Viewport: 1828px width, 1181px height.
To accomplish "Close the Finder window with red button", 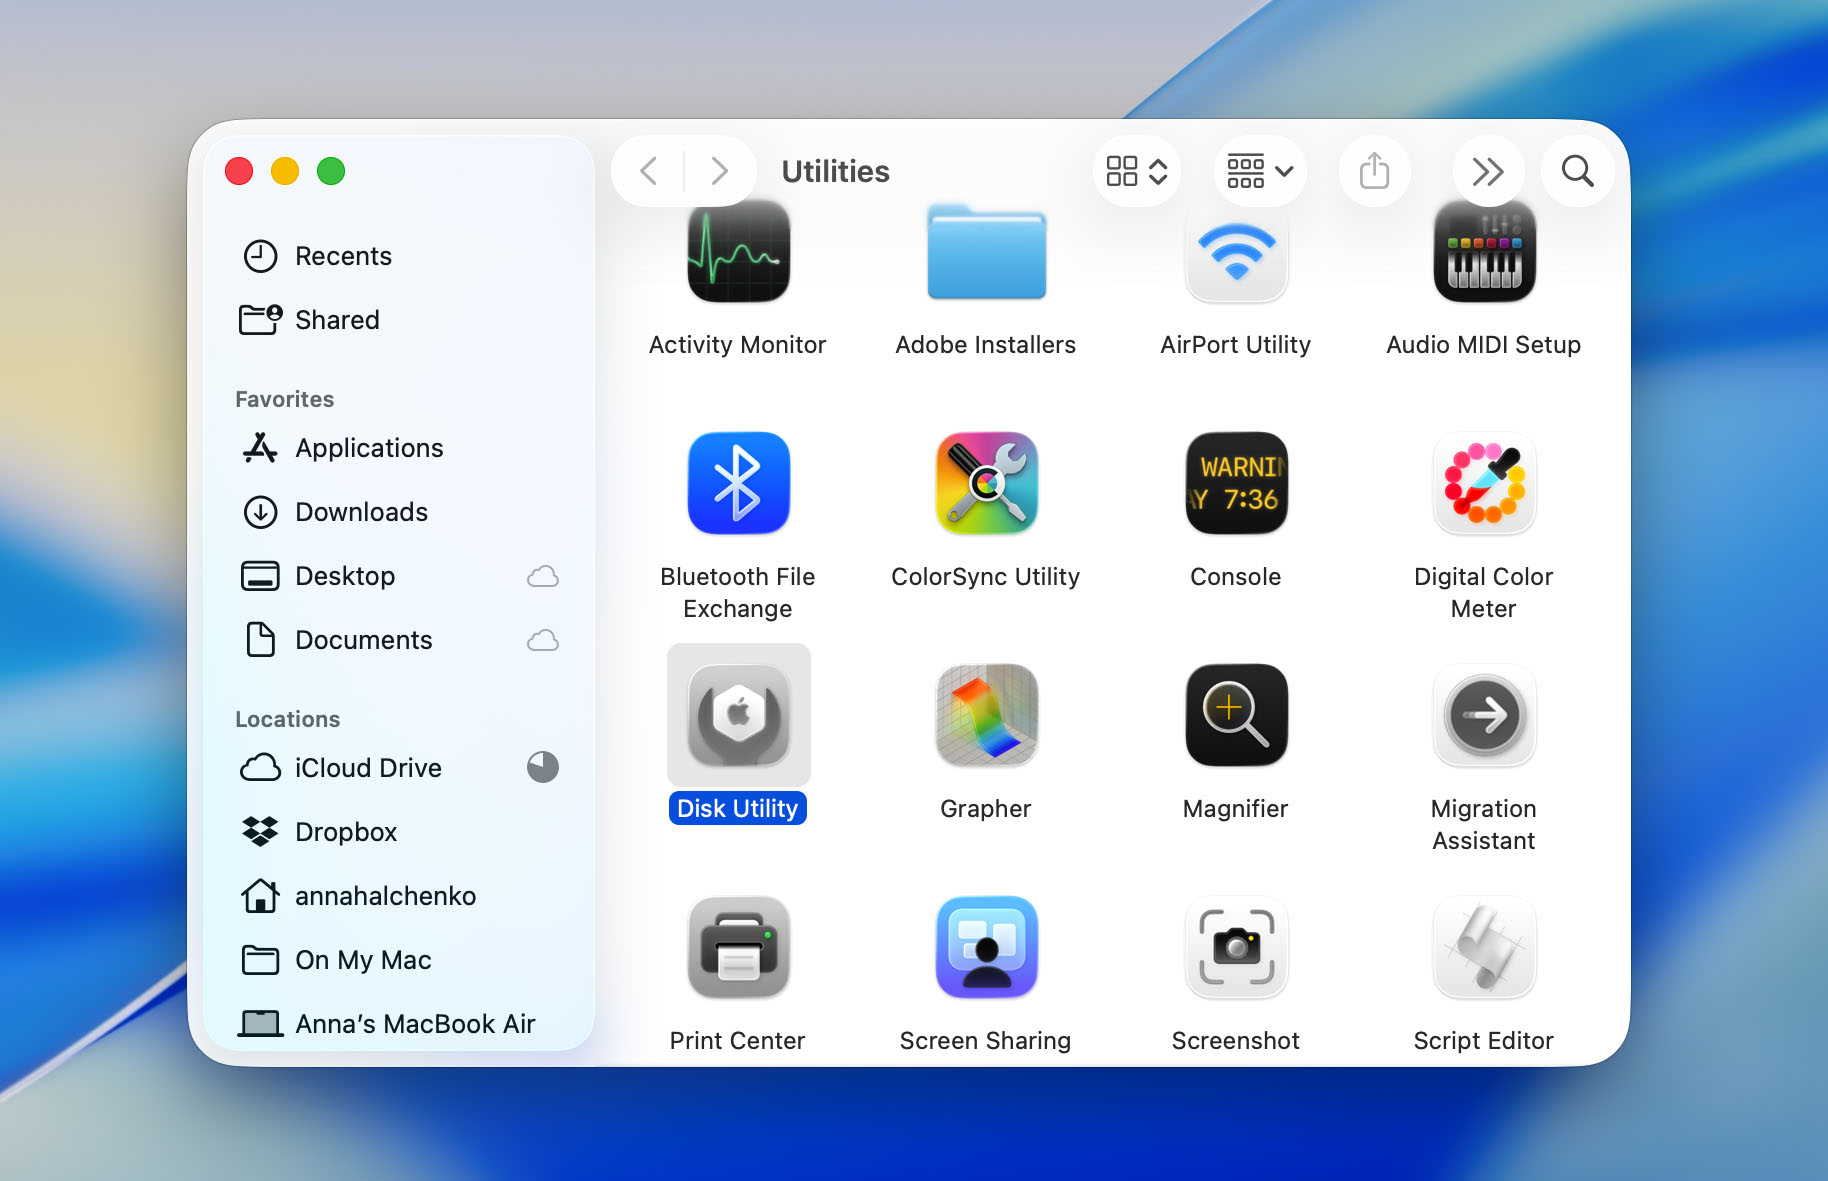I will pyautogui.click(x=239, y=171).
